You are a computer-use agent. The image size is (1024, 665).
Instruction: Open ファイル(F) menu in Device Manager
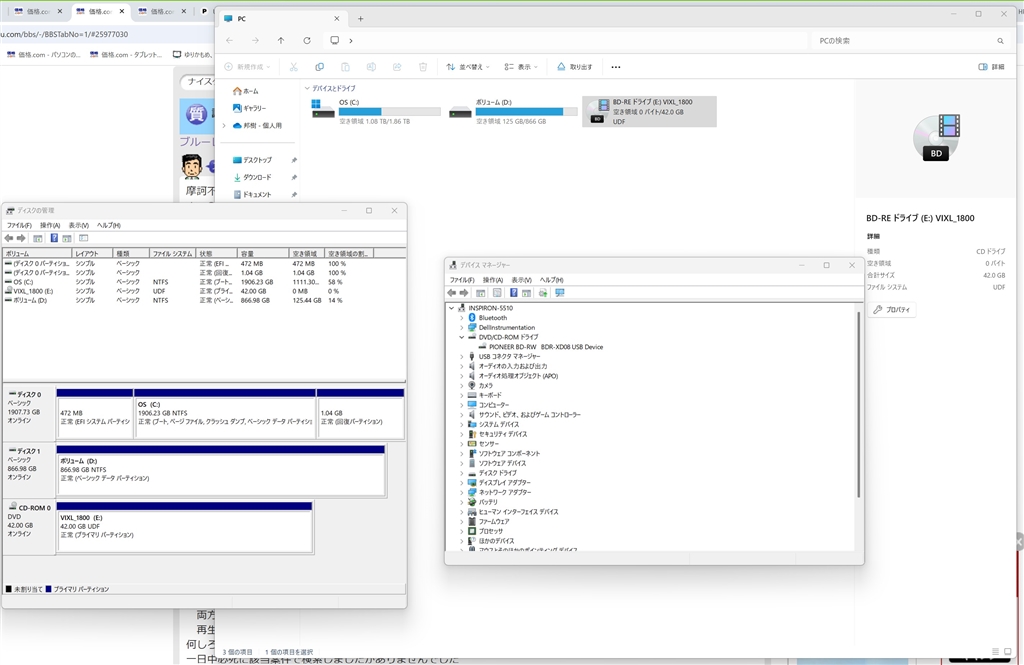461,280
